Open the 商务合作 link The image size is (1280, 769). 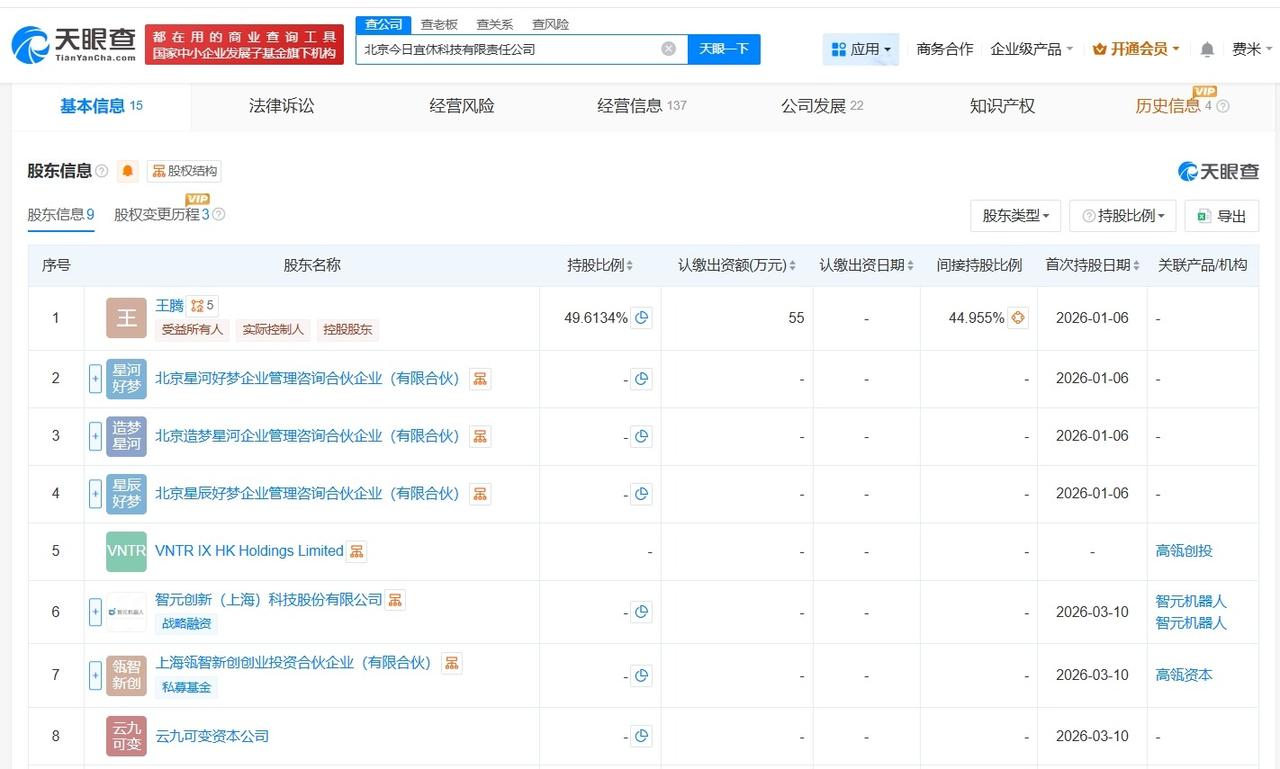[945, 49]
